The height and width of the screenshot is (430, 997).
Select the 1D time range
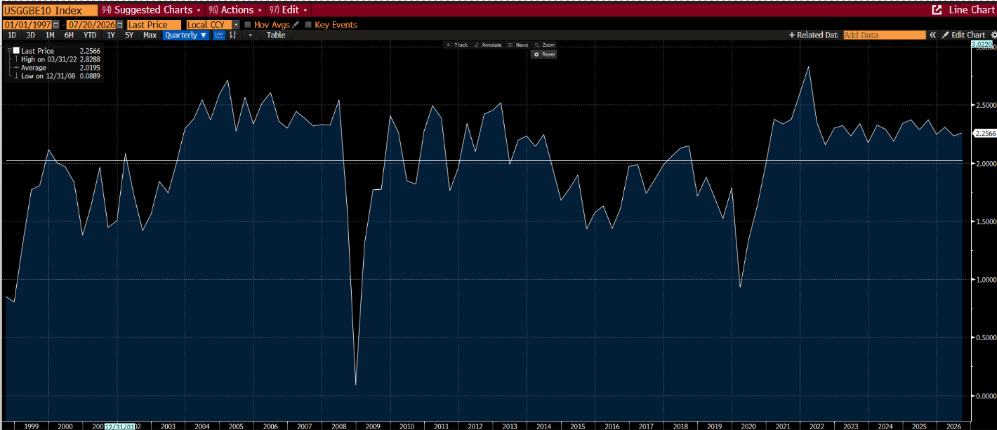point(11,35)
